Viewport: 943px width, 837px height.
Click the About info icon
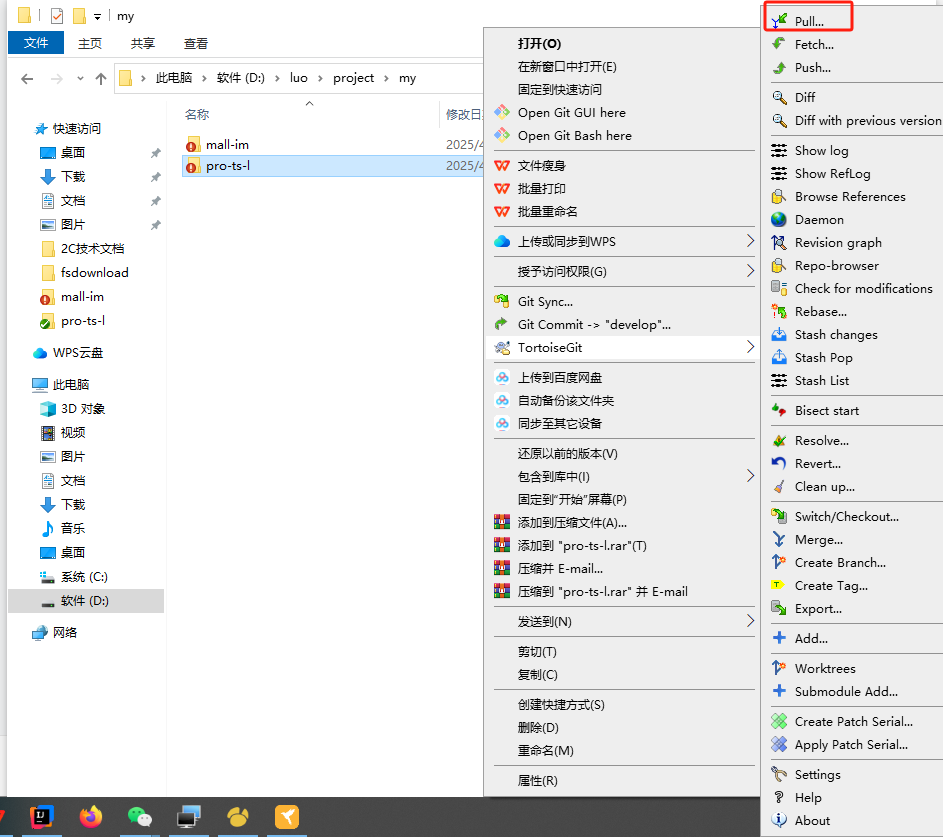779,820
